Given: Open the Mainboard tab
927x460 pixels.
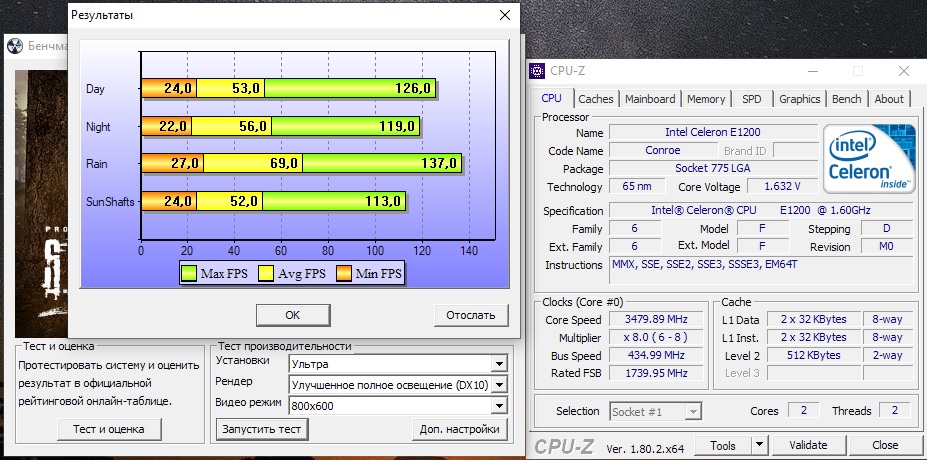Looking at the screenshot, I should pos(650,99).
